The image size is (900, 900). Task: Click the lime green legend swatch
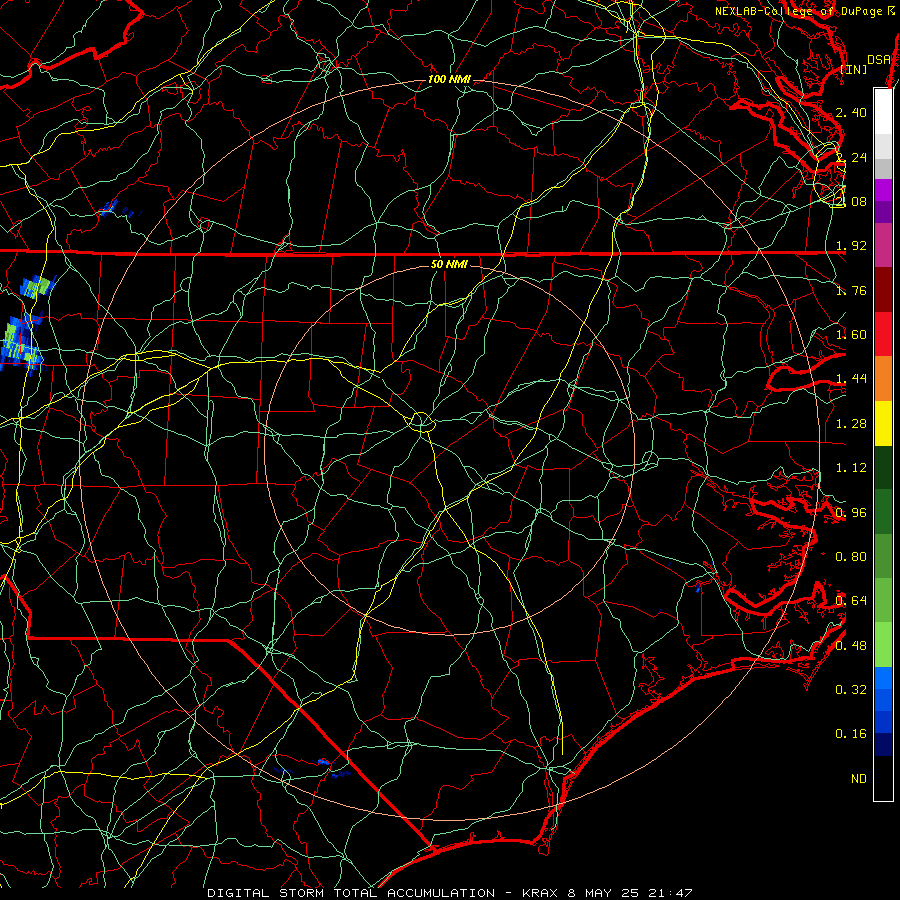pos(883,644)
